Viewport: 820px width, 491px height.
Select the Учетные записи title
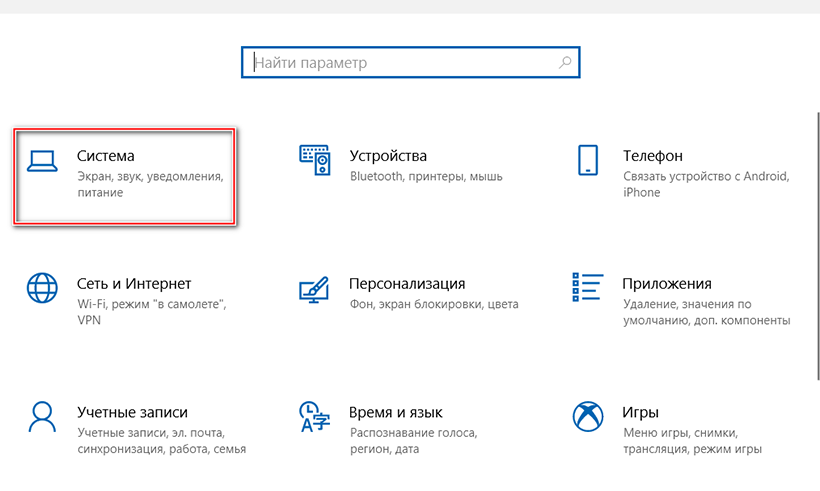(x=132, y=412)
